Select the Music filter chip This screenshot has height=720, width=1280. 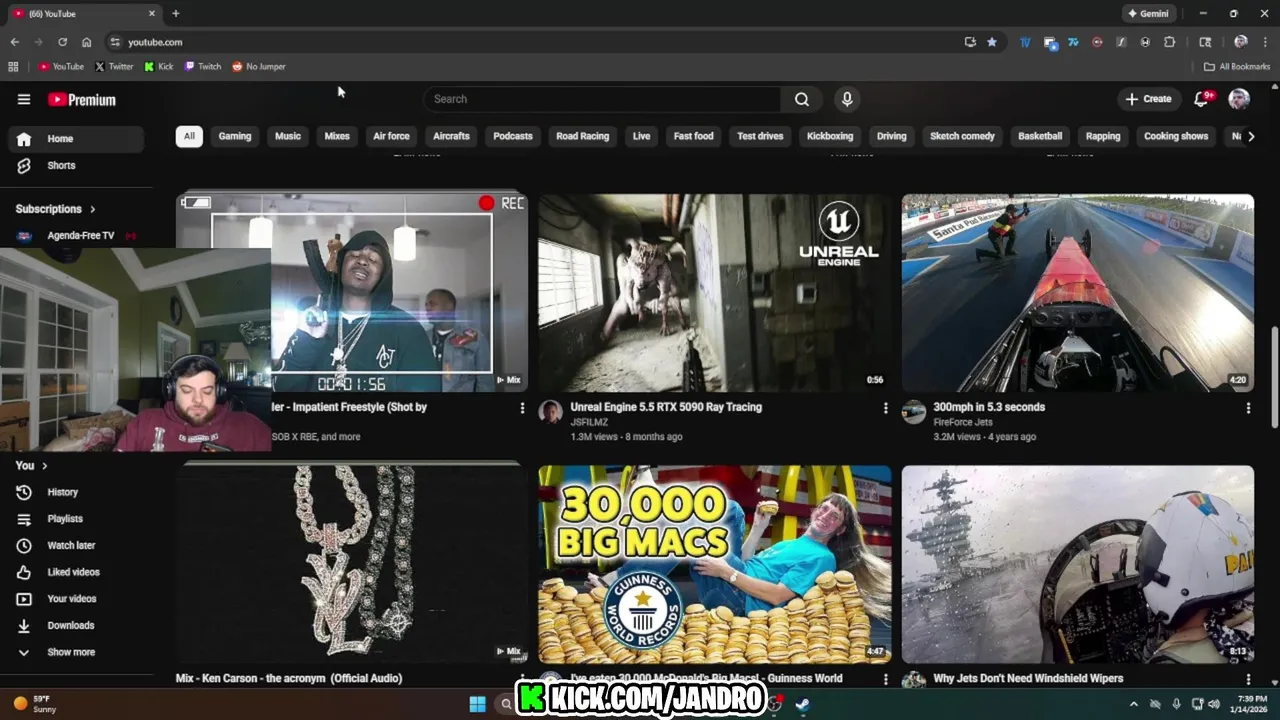coord(288,136)
